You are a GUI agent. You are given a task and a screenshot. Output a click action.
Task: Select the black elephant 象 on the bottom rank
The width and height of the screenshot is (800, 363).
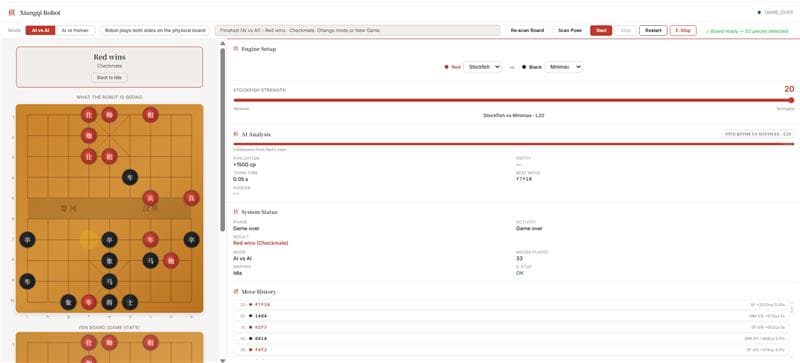click(68, 302)
